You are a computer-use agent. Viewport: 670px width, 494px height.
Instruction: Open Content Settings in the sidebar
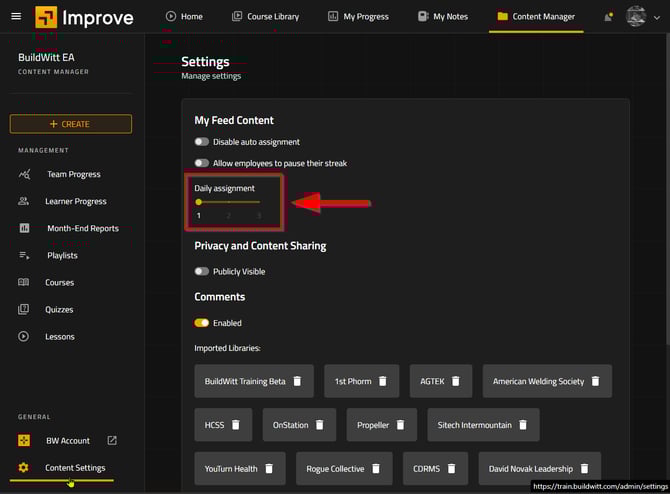coord(75,467)
